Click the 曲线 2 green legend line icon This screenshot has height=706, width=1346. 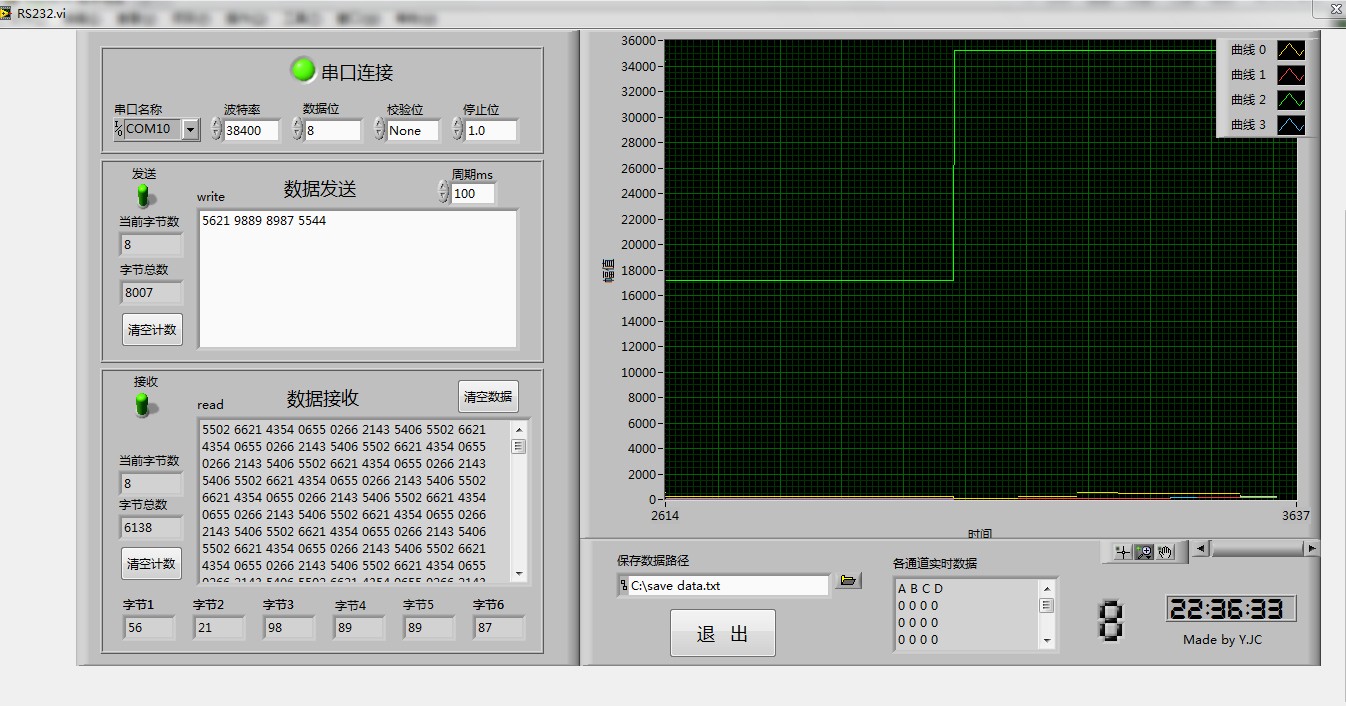click(x=1291, y=100)
